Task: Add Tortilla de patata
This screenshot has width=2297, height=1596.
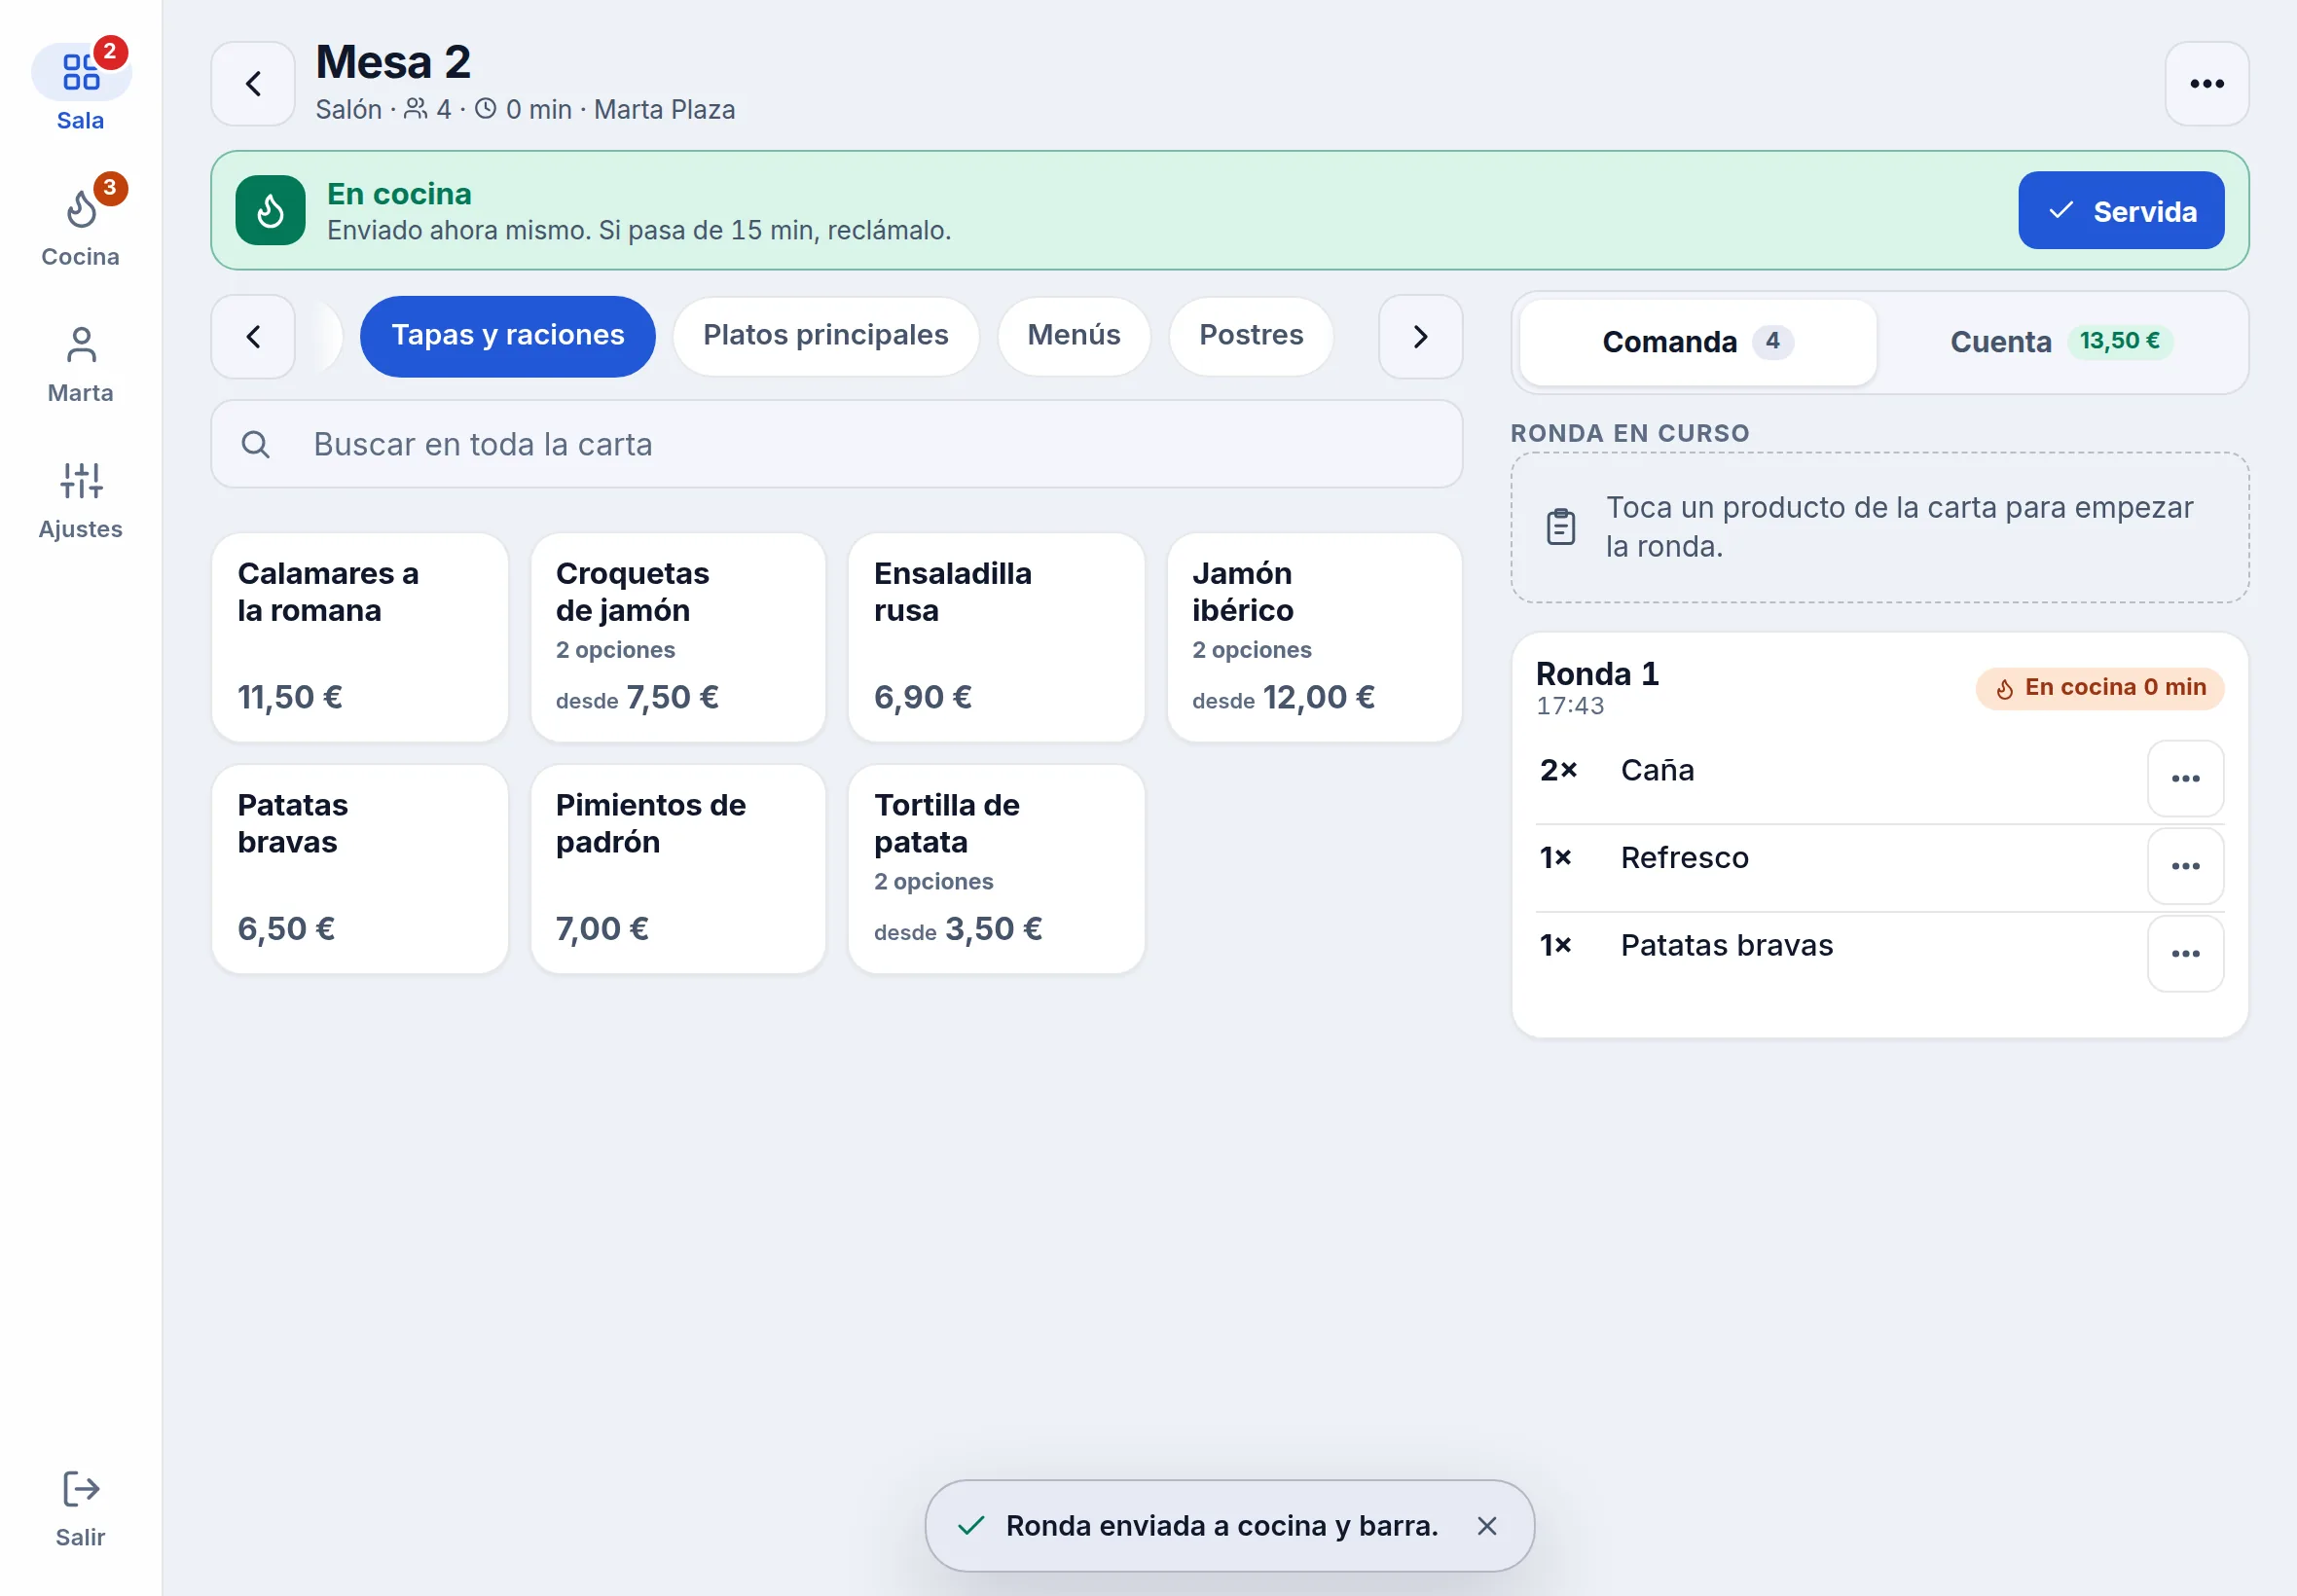Action: [x=996, y=869]
